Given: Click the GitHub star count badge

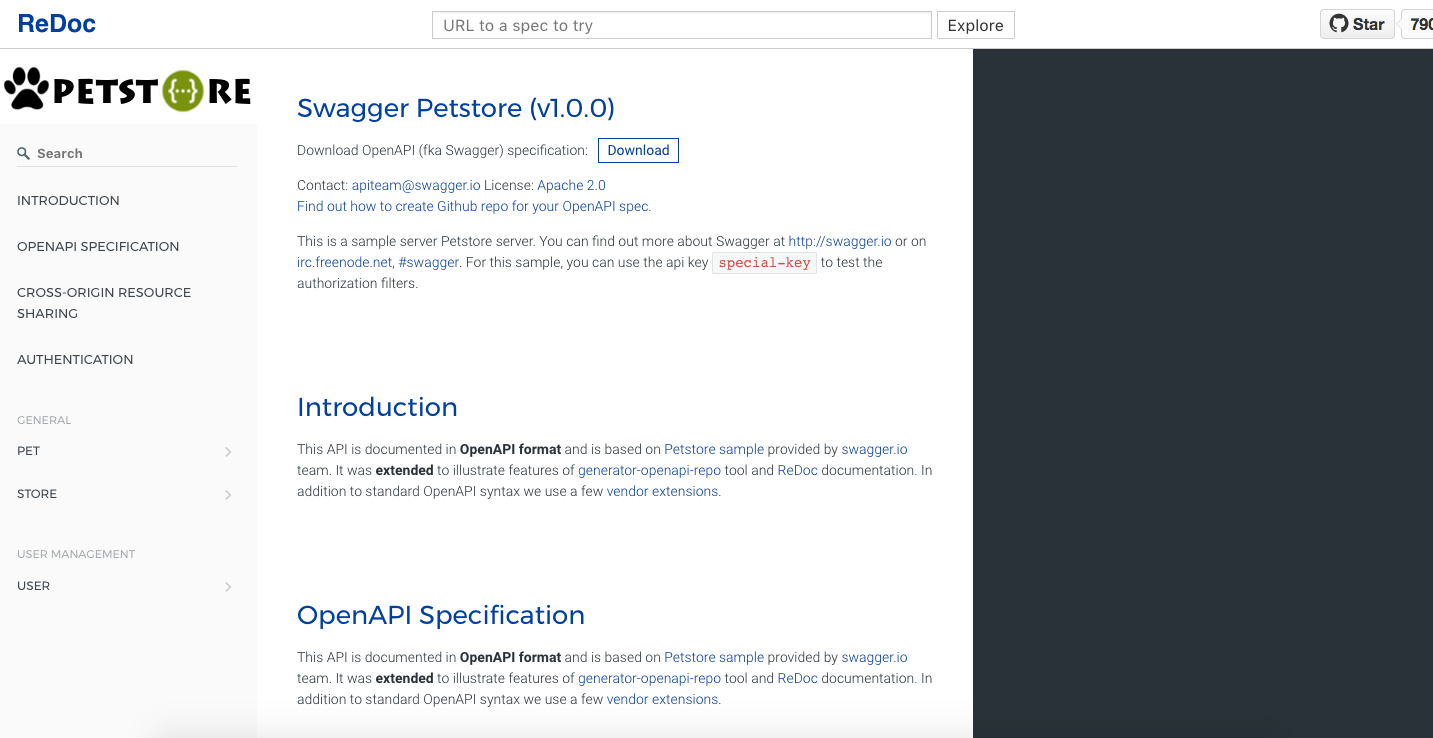Looking at the screenshot, I should coord(1422,23).
